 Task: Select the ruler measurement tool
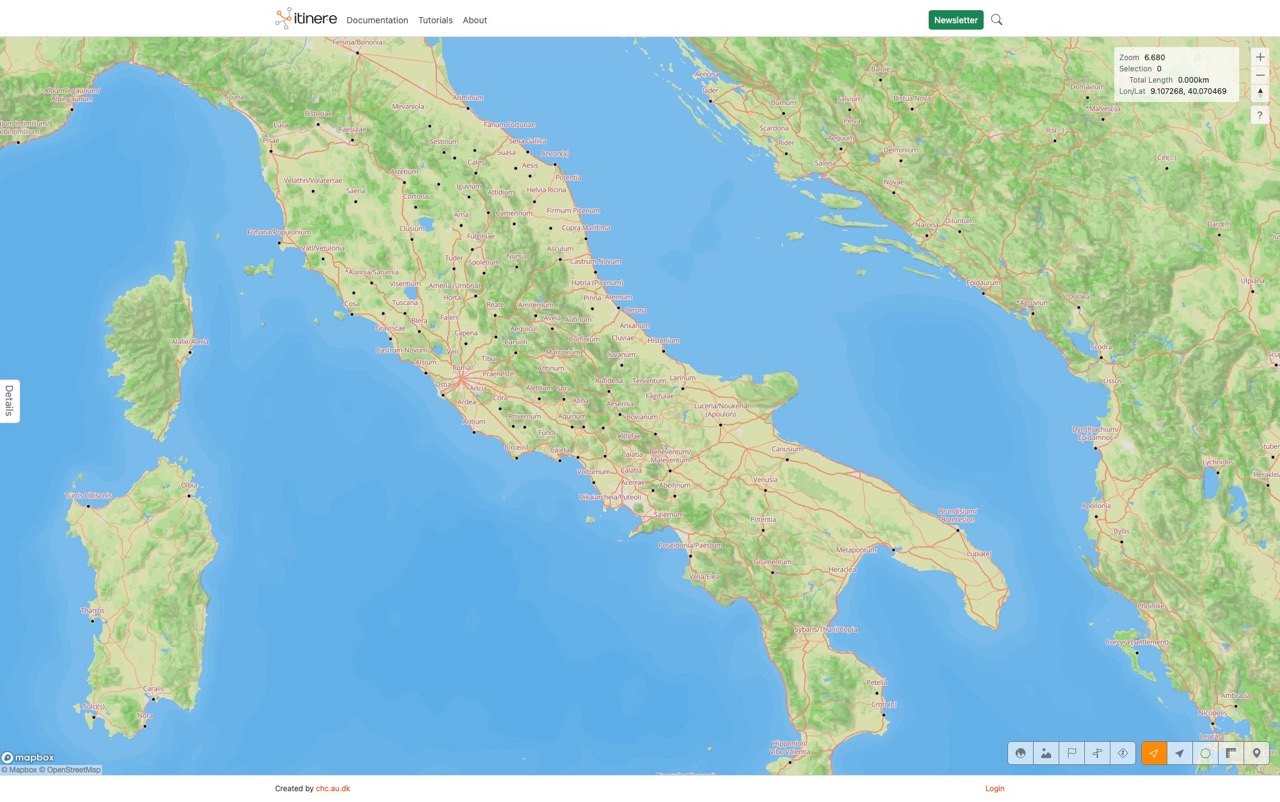pos(1231,753)
